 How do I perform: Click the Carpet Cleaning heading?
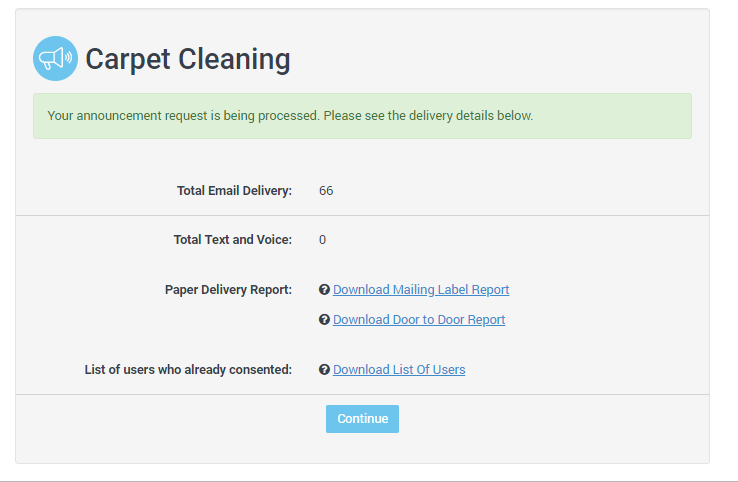188,60
